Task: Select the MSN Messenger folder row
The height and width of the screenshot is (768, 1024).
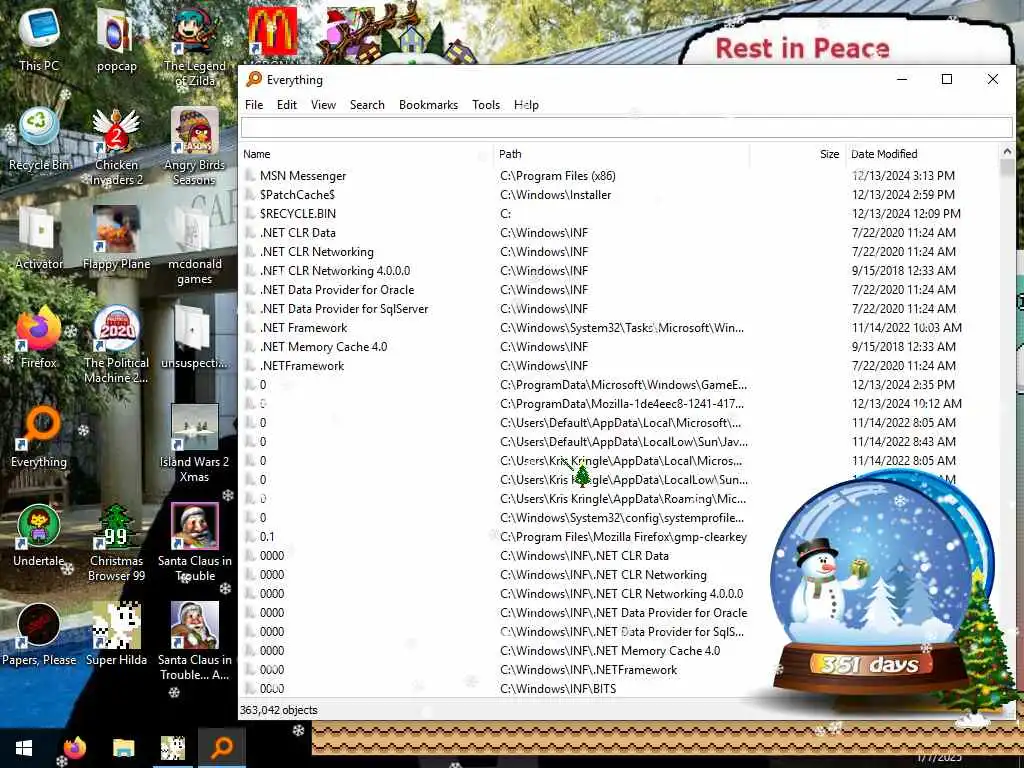Action: pyautogui.click(x=619, y=176)
